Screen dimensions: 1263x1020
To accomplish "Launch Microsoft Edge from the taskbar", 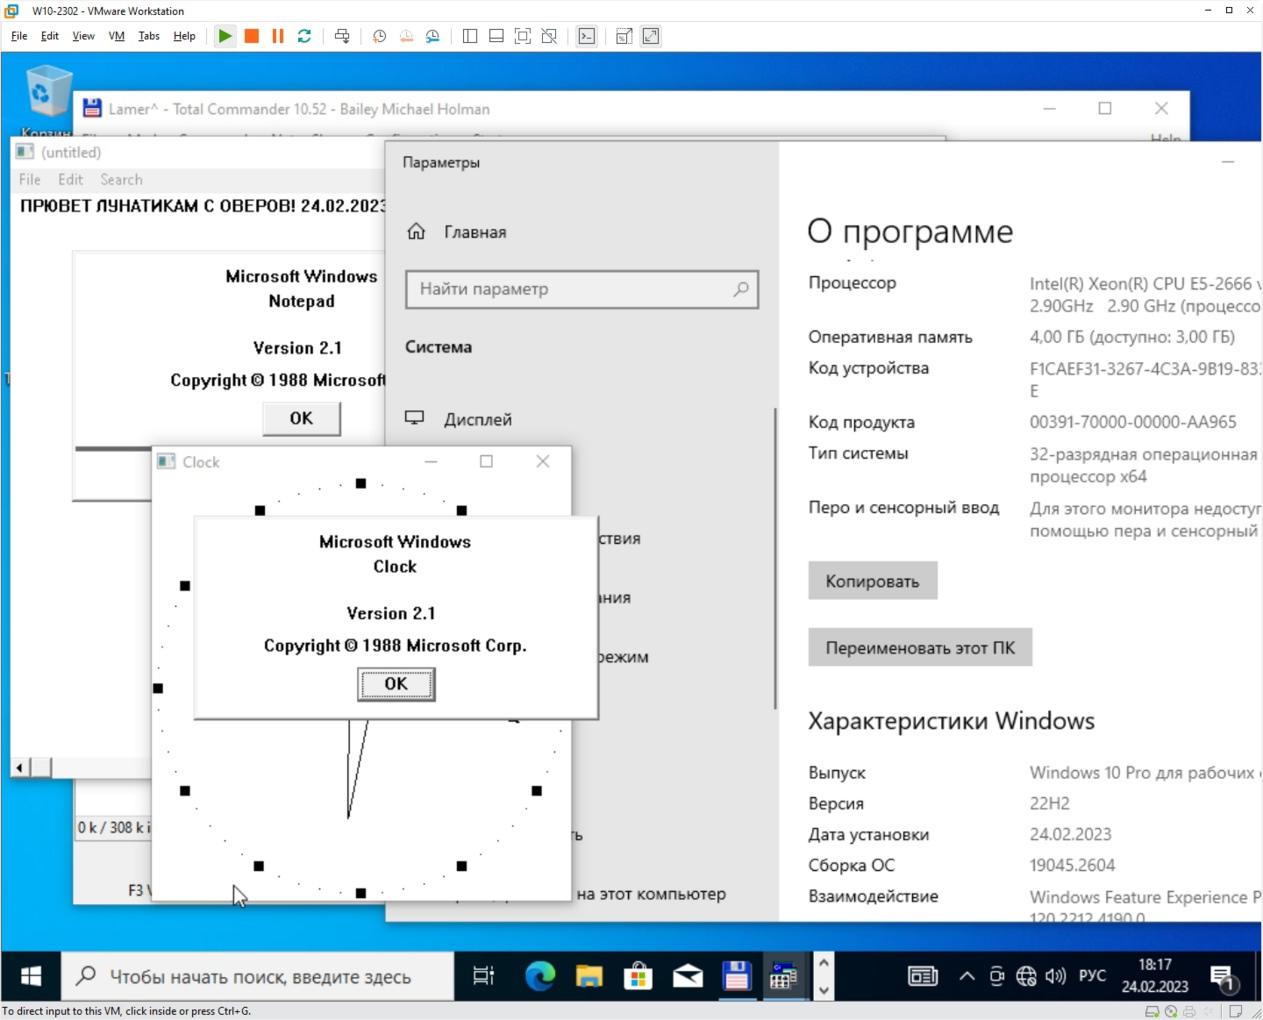I will click(540, 976).
